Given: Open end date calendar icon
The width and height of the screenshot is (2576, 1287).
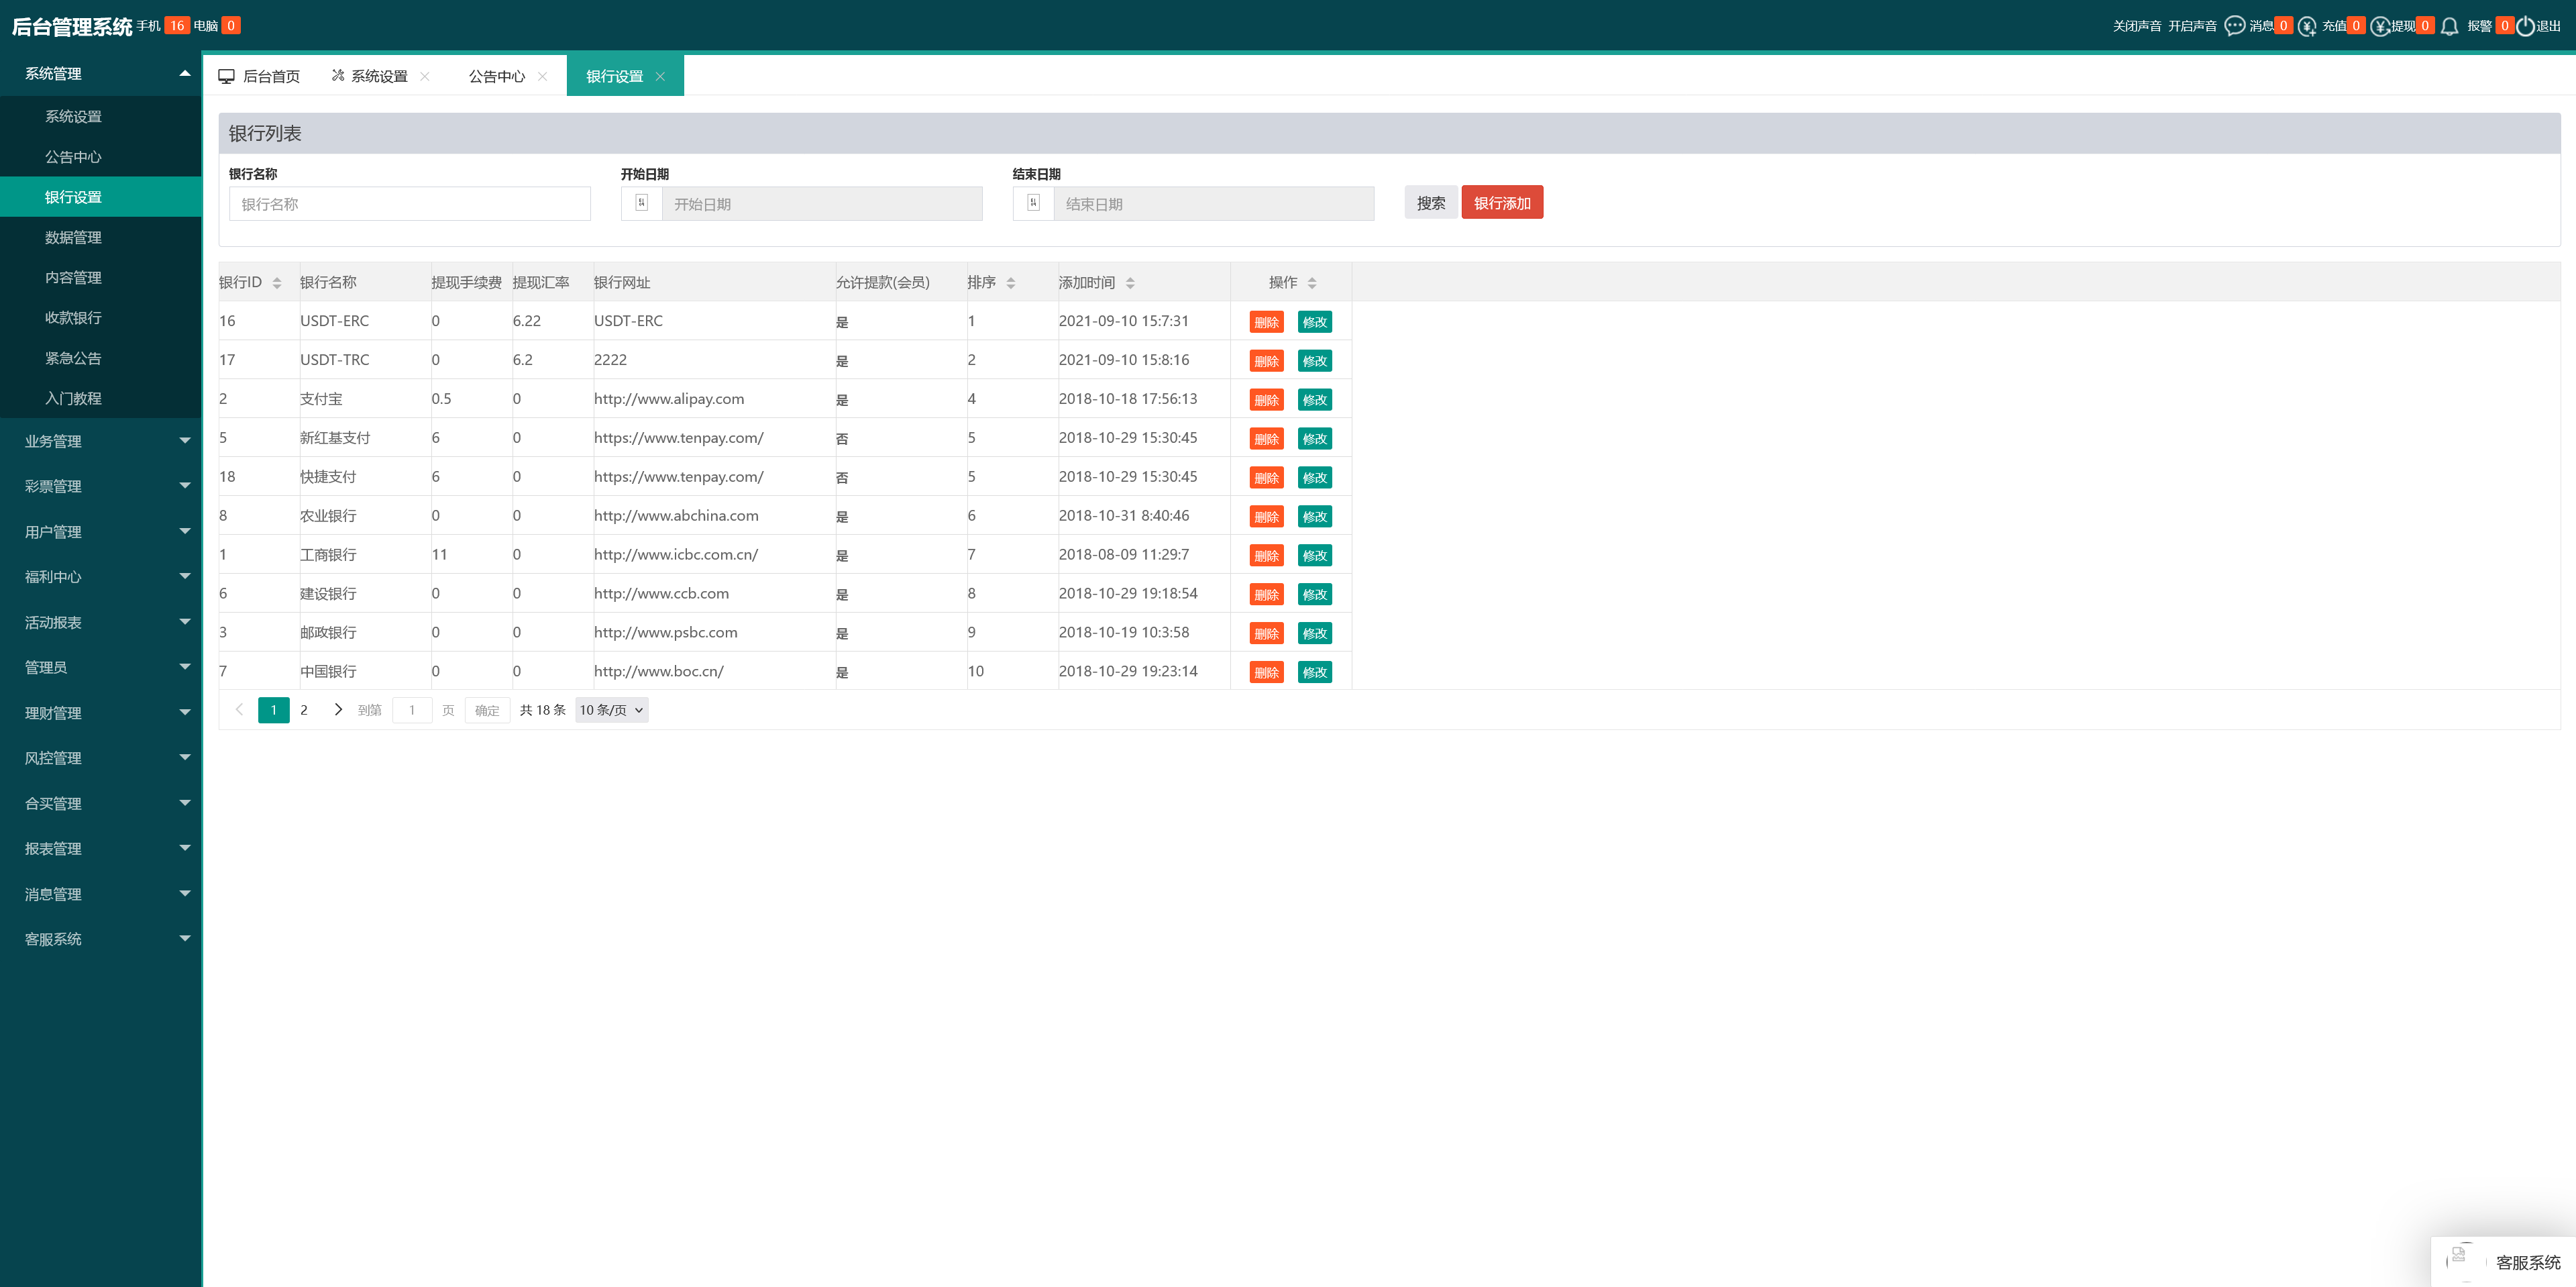Looking at the screenshot, I should (x=1033, y=203).
